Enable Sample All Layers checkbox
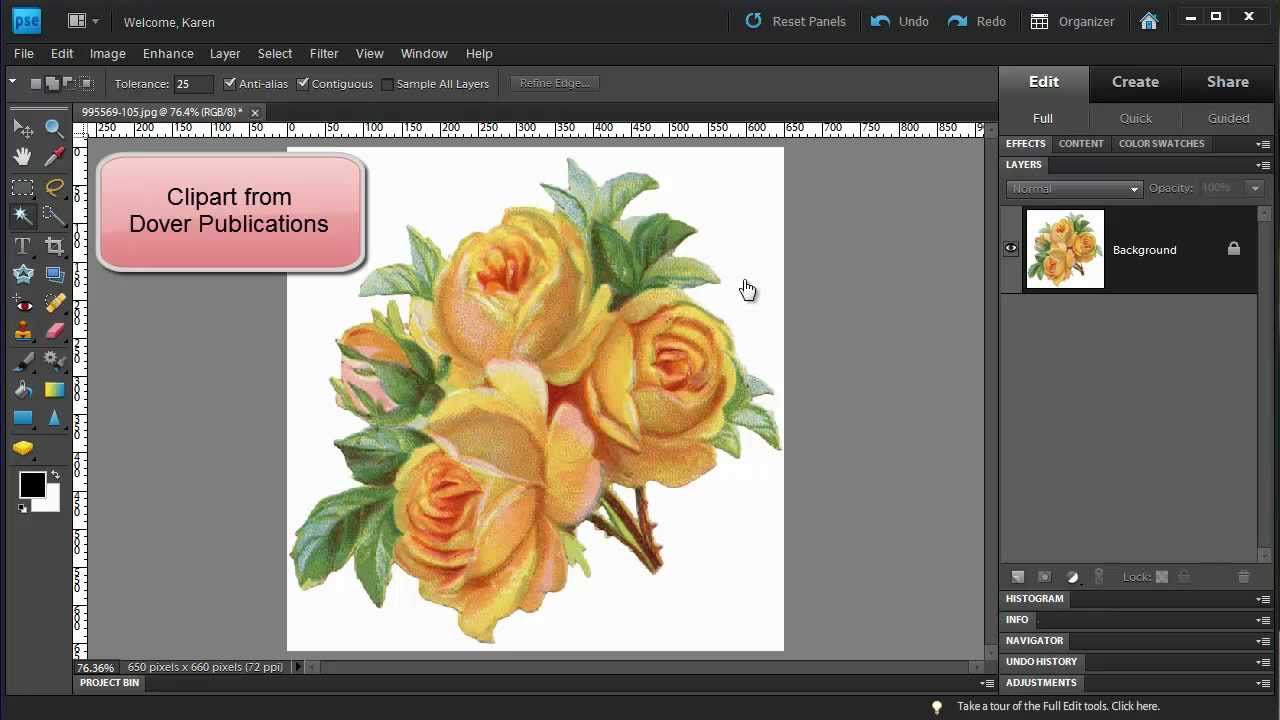Viewport: 1280px width, 720px height. click(387, 84)
